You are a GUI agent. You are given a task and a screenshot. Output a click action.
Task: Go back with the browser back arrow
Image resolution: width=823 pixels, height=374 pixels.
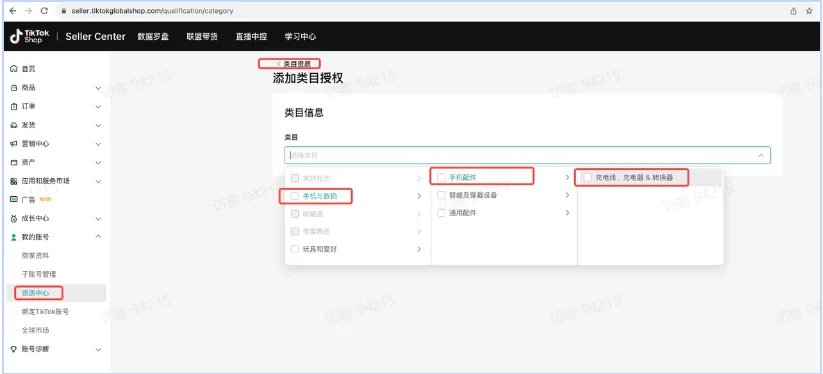[13, 10]
